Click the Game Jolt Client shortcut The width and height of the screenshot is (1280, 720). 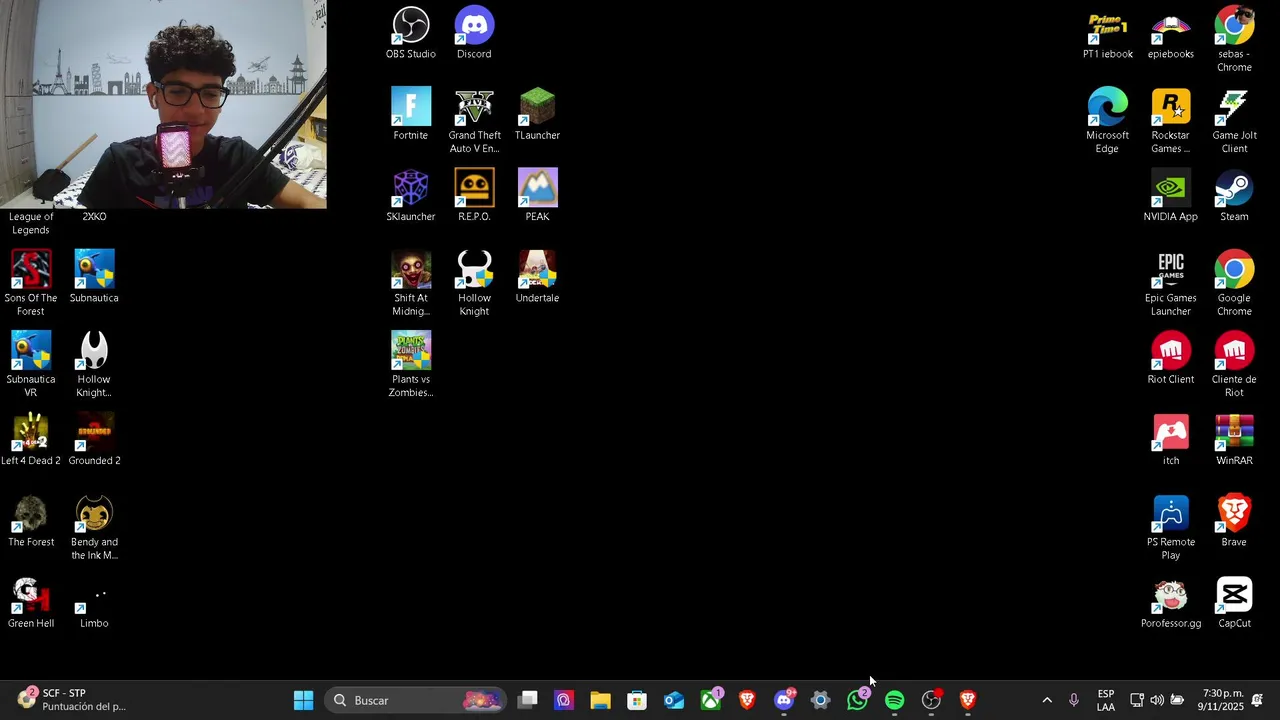(x=1234, y=121)
